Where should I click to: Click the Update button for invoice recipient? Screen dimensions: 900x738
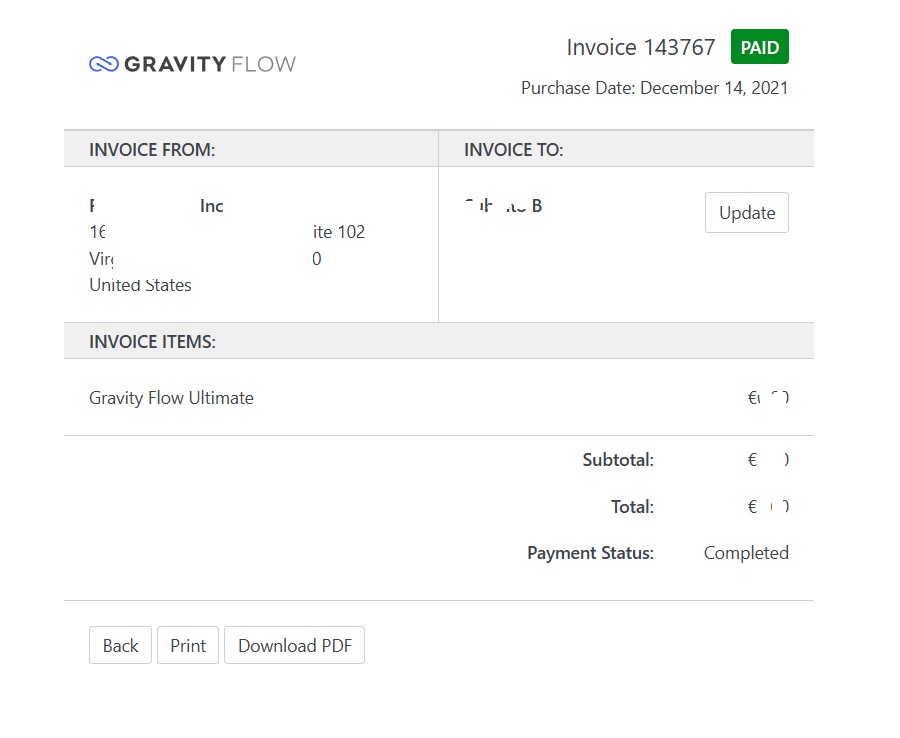[x=746, y=212]
